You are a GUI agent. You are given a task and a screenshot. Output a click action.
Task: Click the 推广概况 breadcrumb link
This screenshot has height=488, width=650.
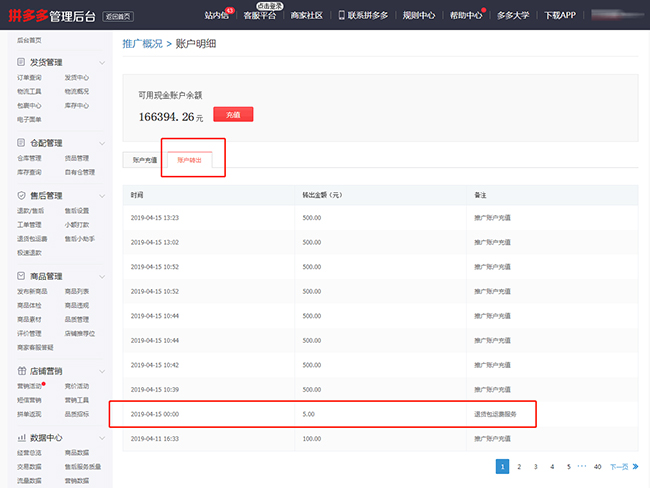[x=143, y=44]
